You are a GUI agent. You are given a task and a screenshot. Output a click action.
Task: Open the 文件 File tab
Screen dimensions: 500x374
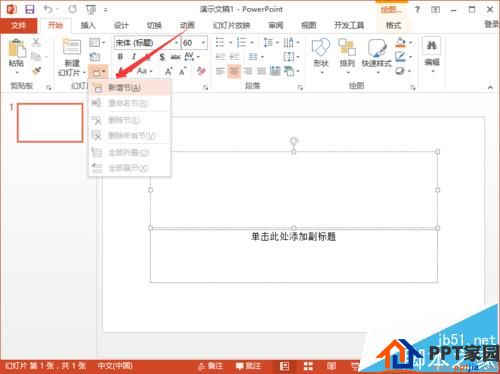[18, 25]
